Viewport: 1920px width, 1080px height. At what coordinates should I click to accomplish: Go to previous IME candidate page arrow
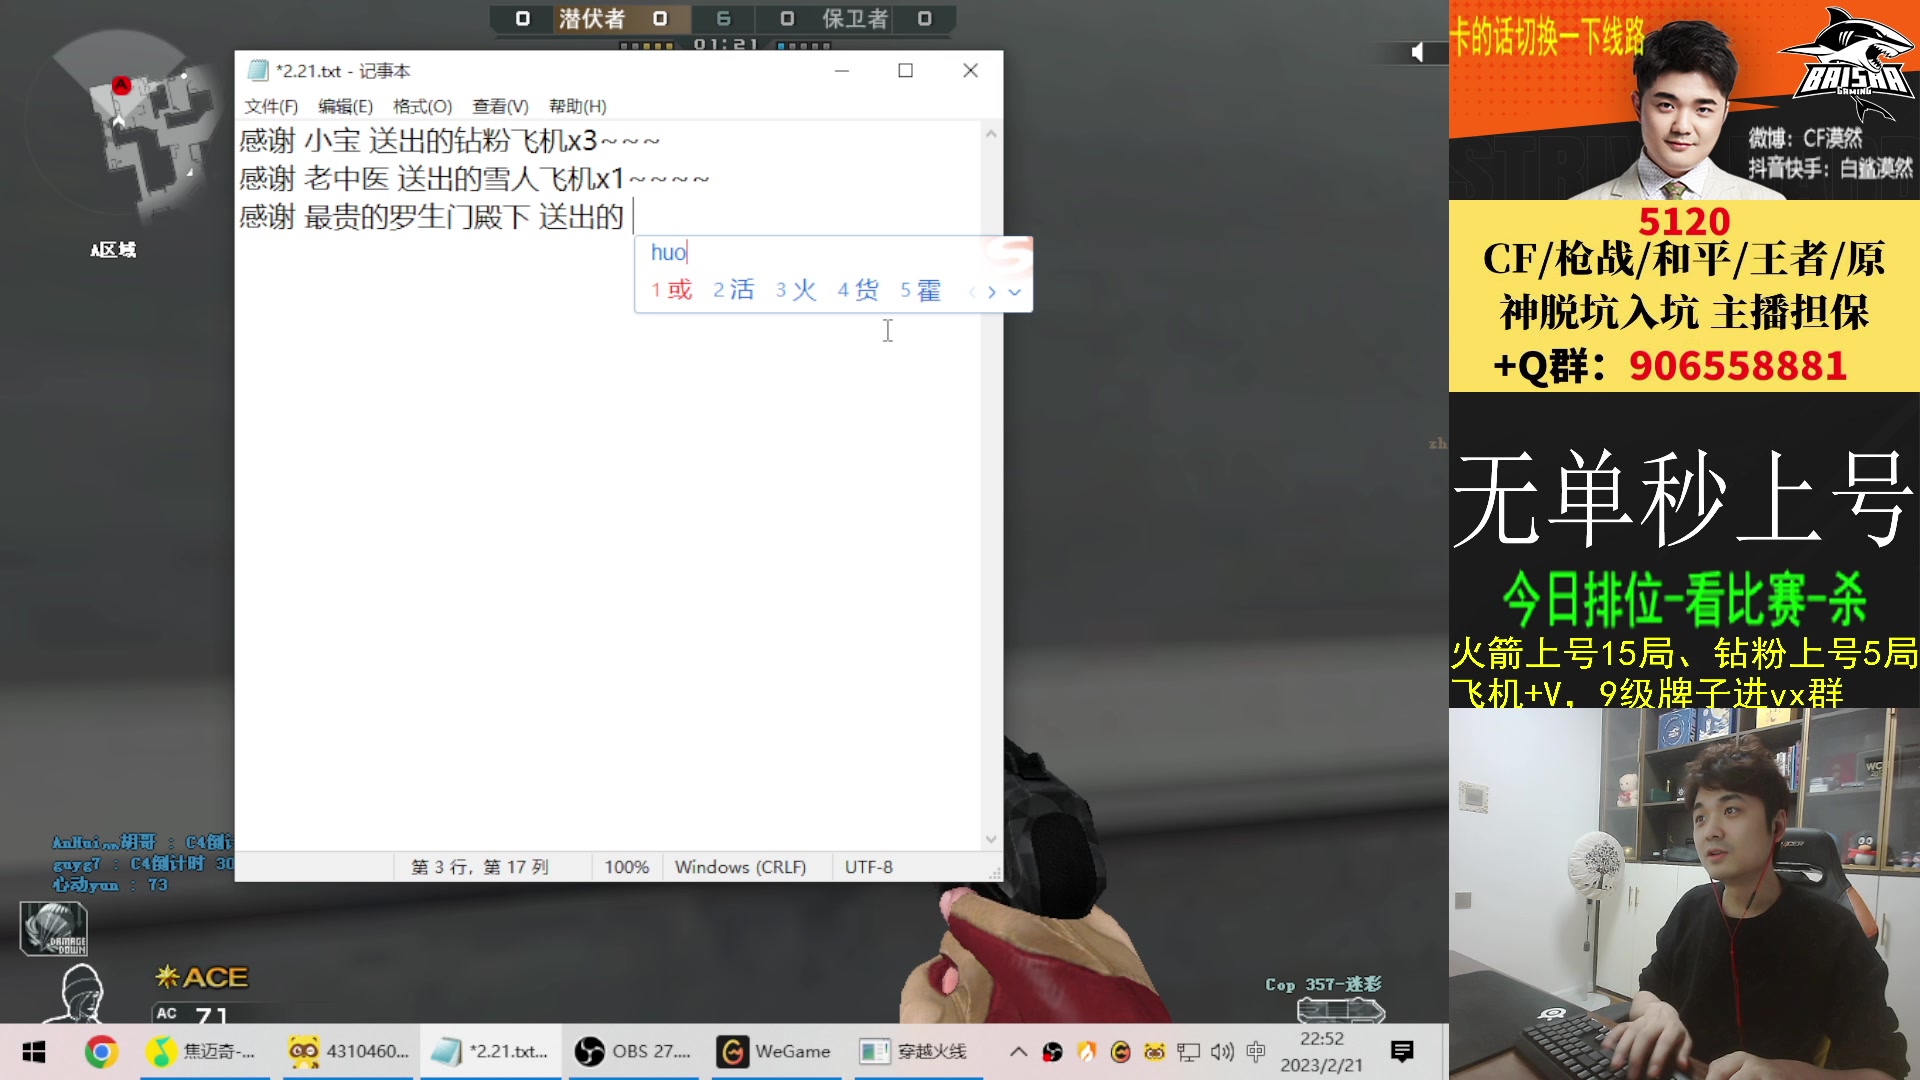[x=972, y=292]
